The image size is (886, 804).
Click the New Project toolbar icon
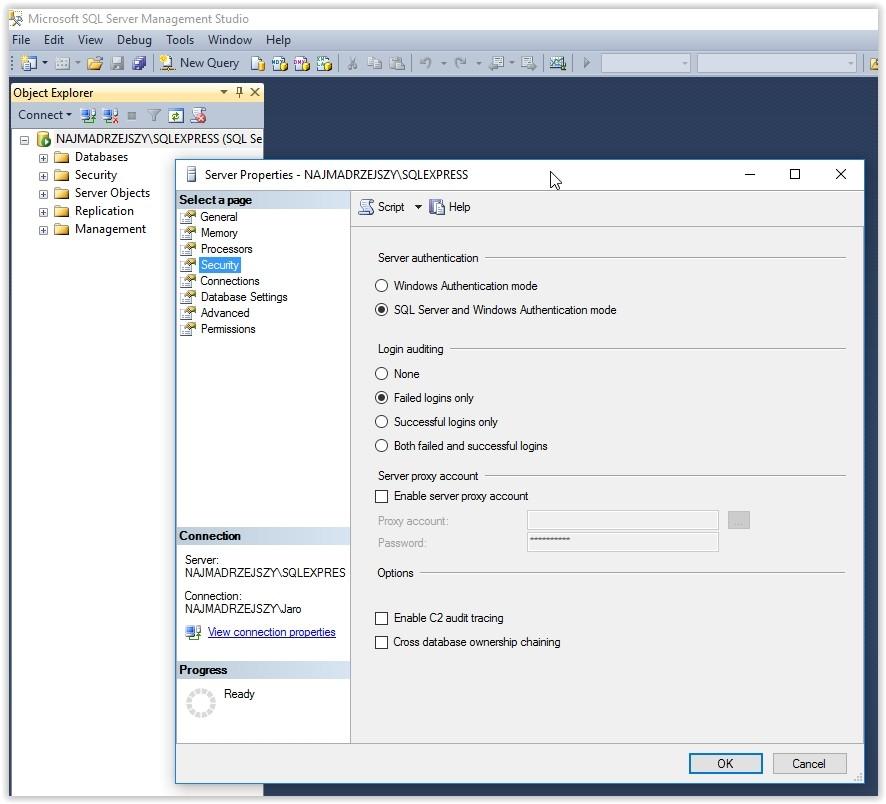click(28, 63)
